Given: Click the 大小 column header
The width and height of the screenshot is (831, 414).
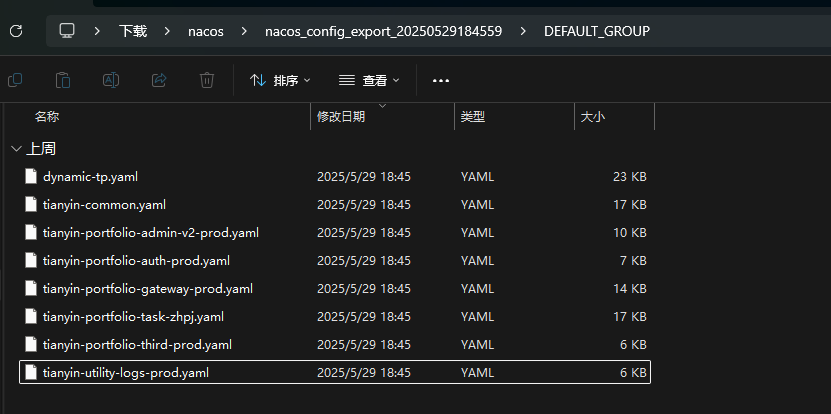Looking at the screenshot, I should tap(591, 117).
